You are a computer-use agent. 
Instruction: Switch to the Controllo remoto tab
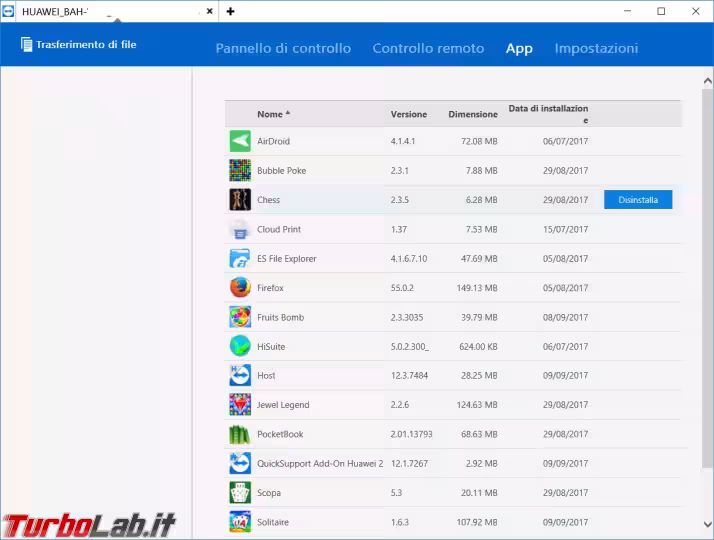(x=428, y=48)
